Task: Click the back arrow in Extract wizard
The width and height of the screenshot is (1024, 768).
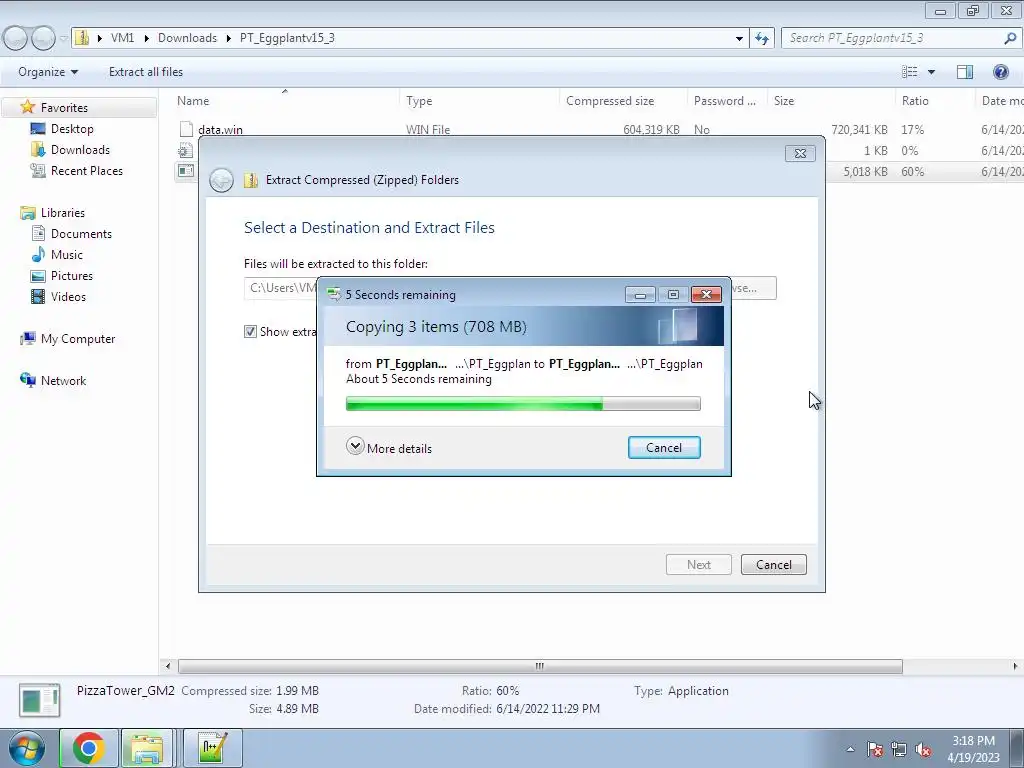Action: point(221,180)
